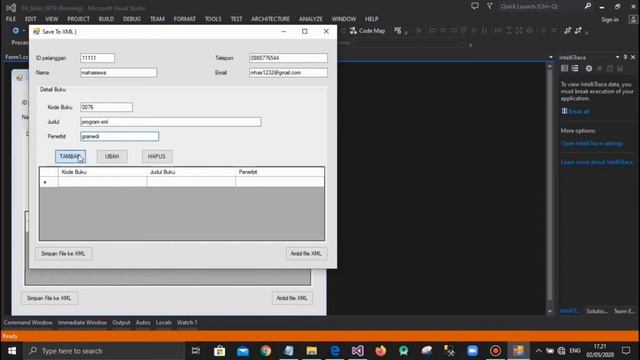This screenshot has height=360, width=640.
Task: Open the VIEW menu
Action: coord(51,19)
